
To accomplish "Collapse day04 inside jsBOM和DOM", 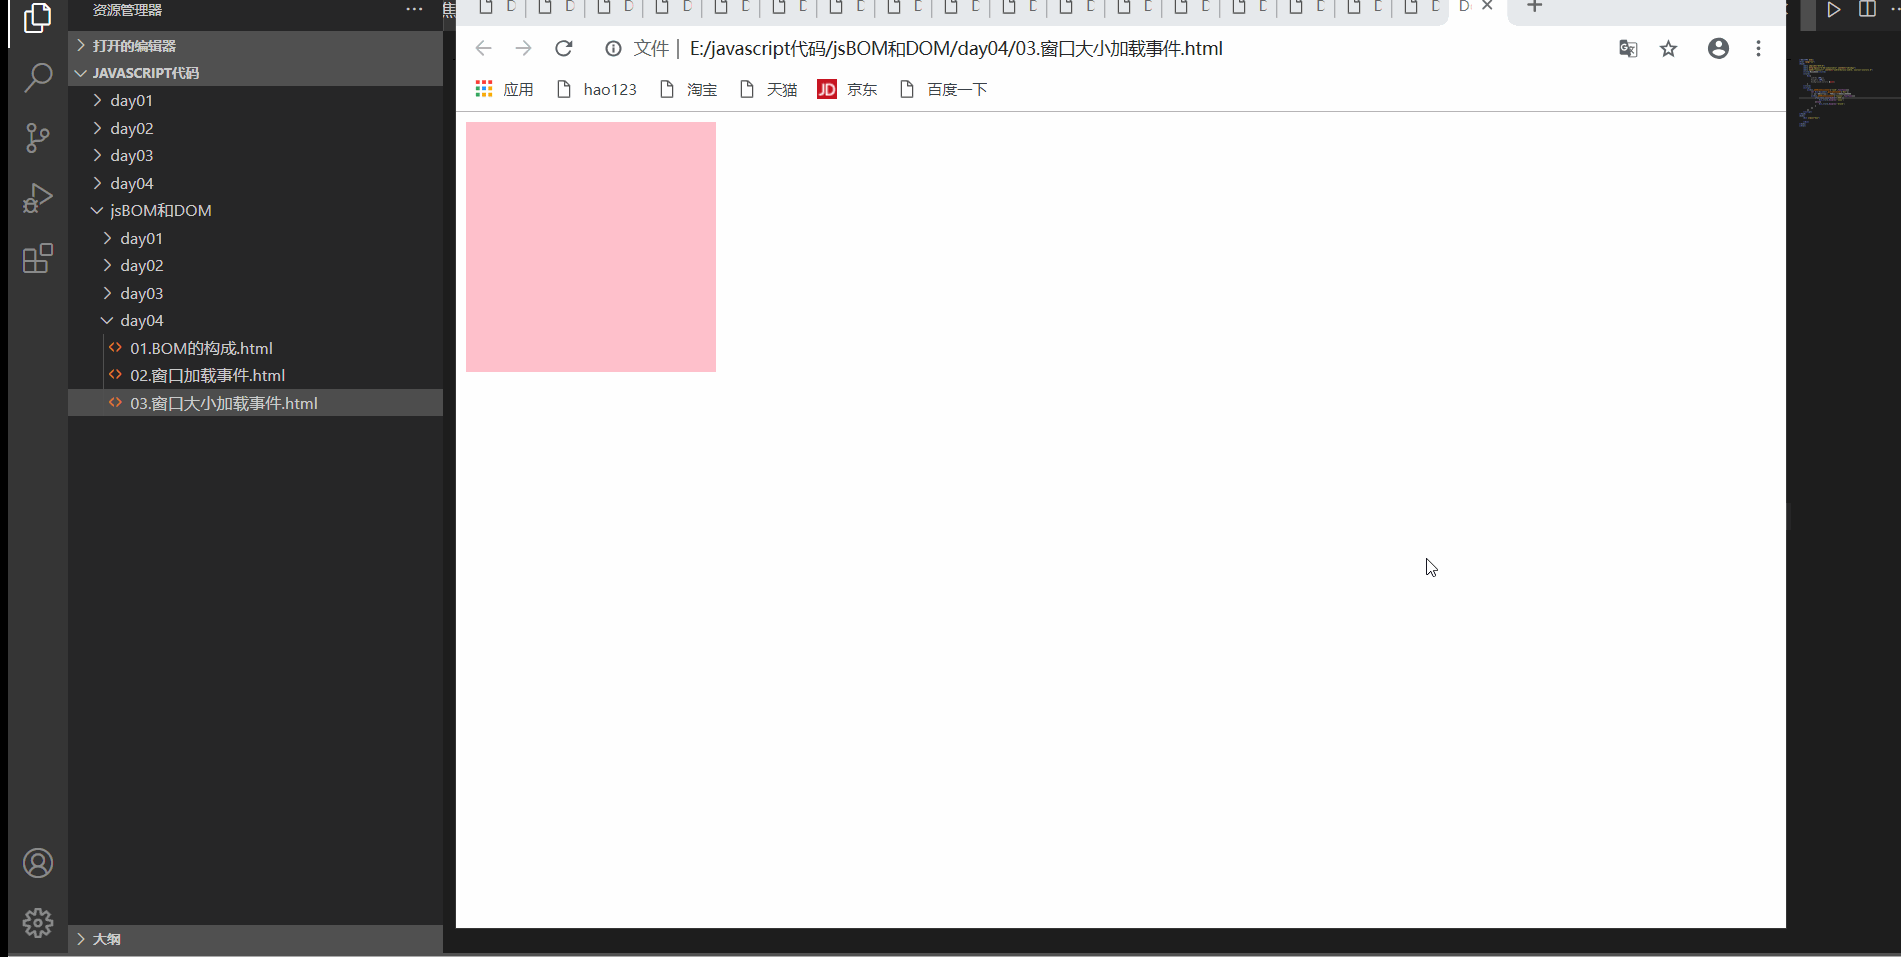I will (x=255, y=320).
